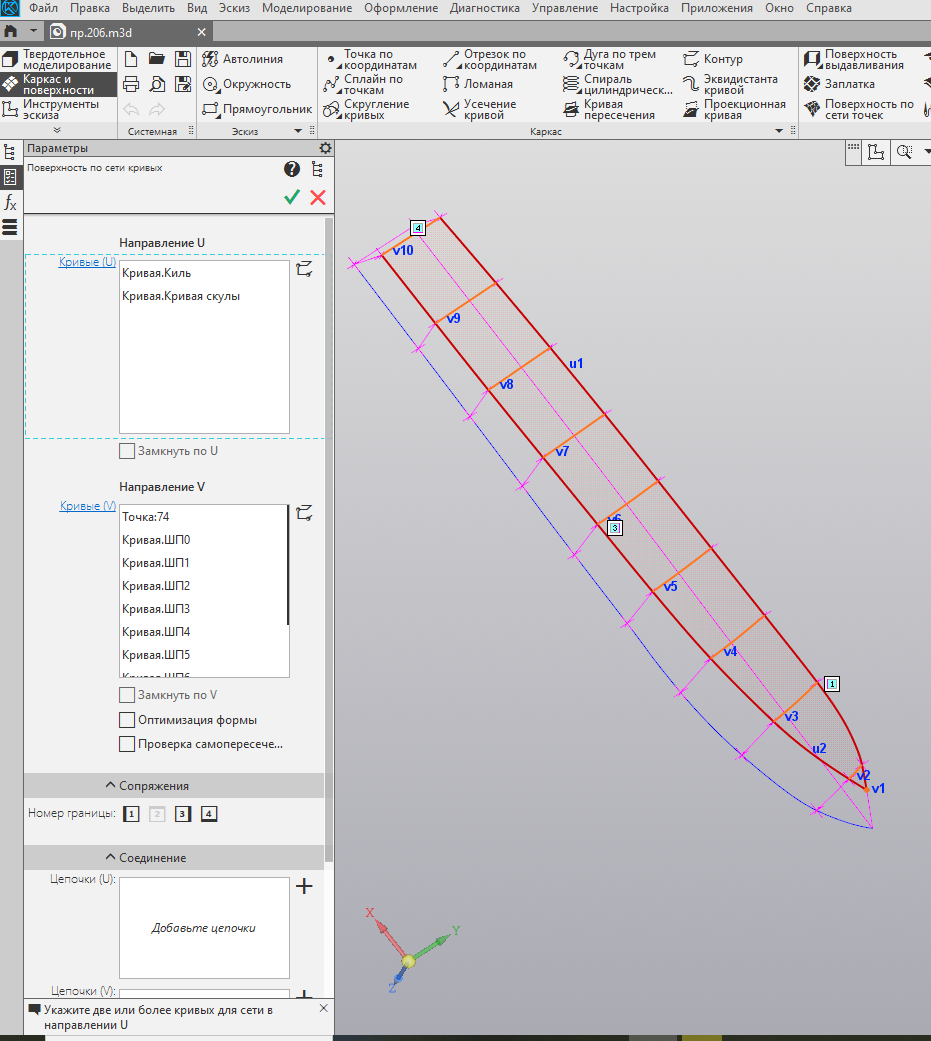Open the help question mark icon

click(292, 169)
